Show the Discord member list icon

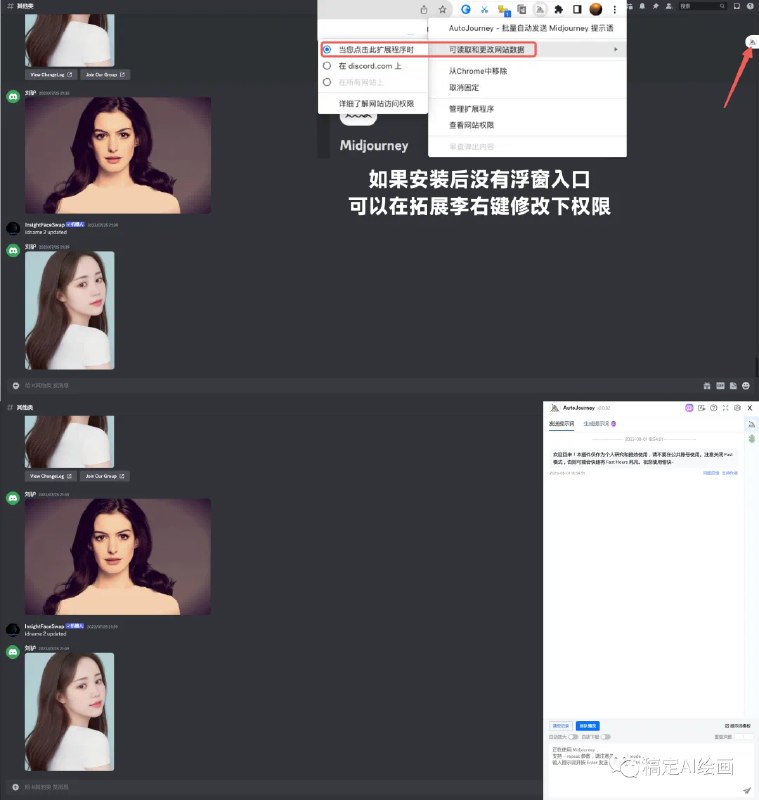[x=669, y=6]
